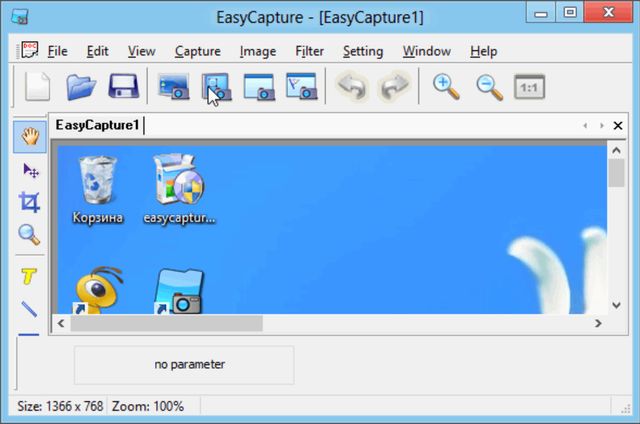The height and width of the screenshot is (424, 640).
Task: Click the no parameter panel box
Action: pyautogui.click(x=184, y=365)
